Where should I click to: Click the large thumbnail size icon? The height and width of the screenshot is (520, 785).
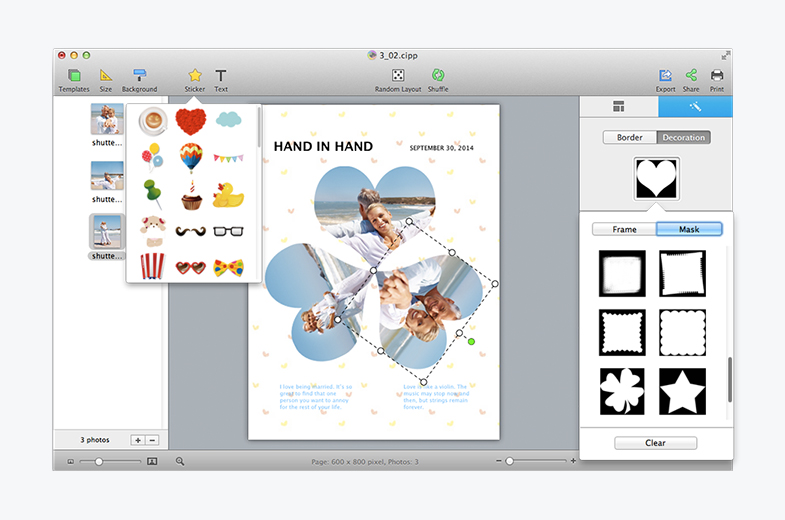152,461
